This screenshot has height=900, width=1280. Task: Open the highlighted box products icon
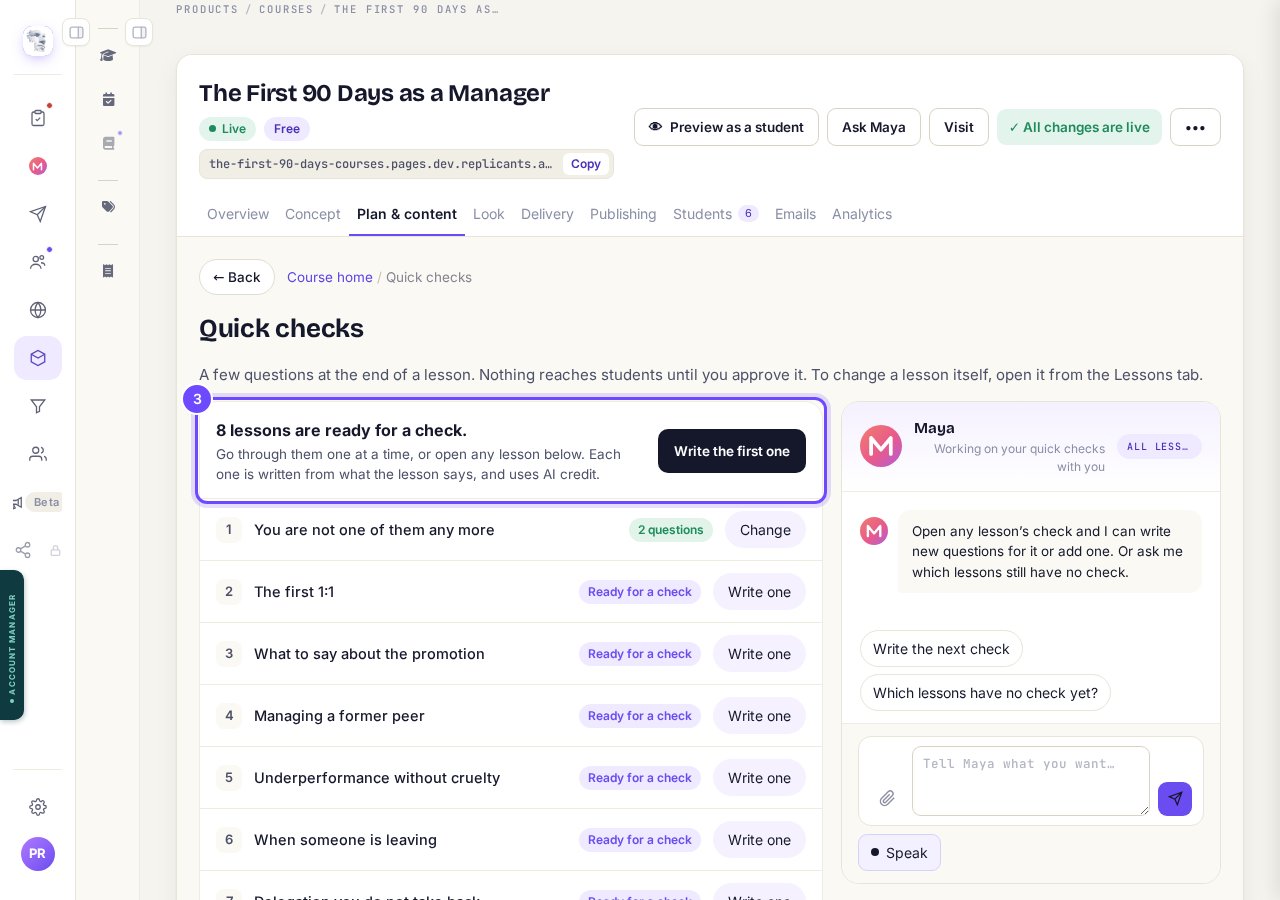pos(38,358)
